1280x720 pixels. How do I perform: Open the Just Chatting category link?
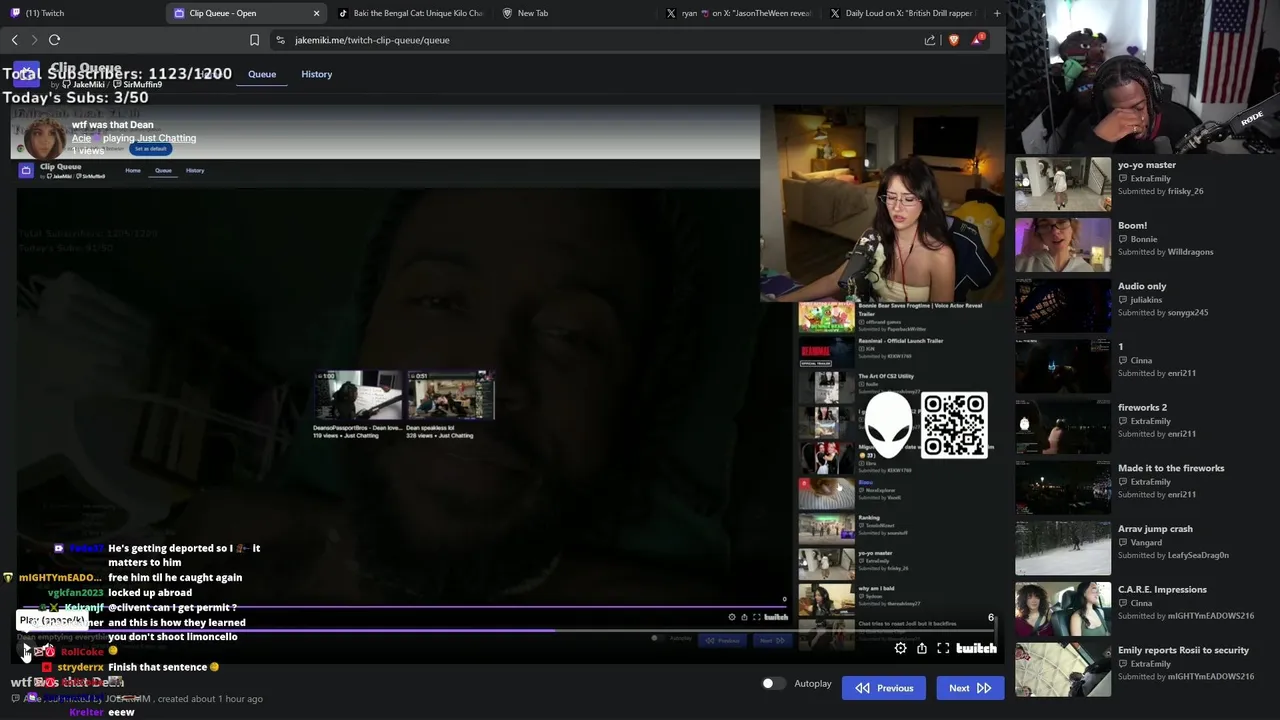(x=165, y=138)
